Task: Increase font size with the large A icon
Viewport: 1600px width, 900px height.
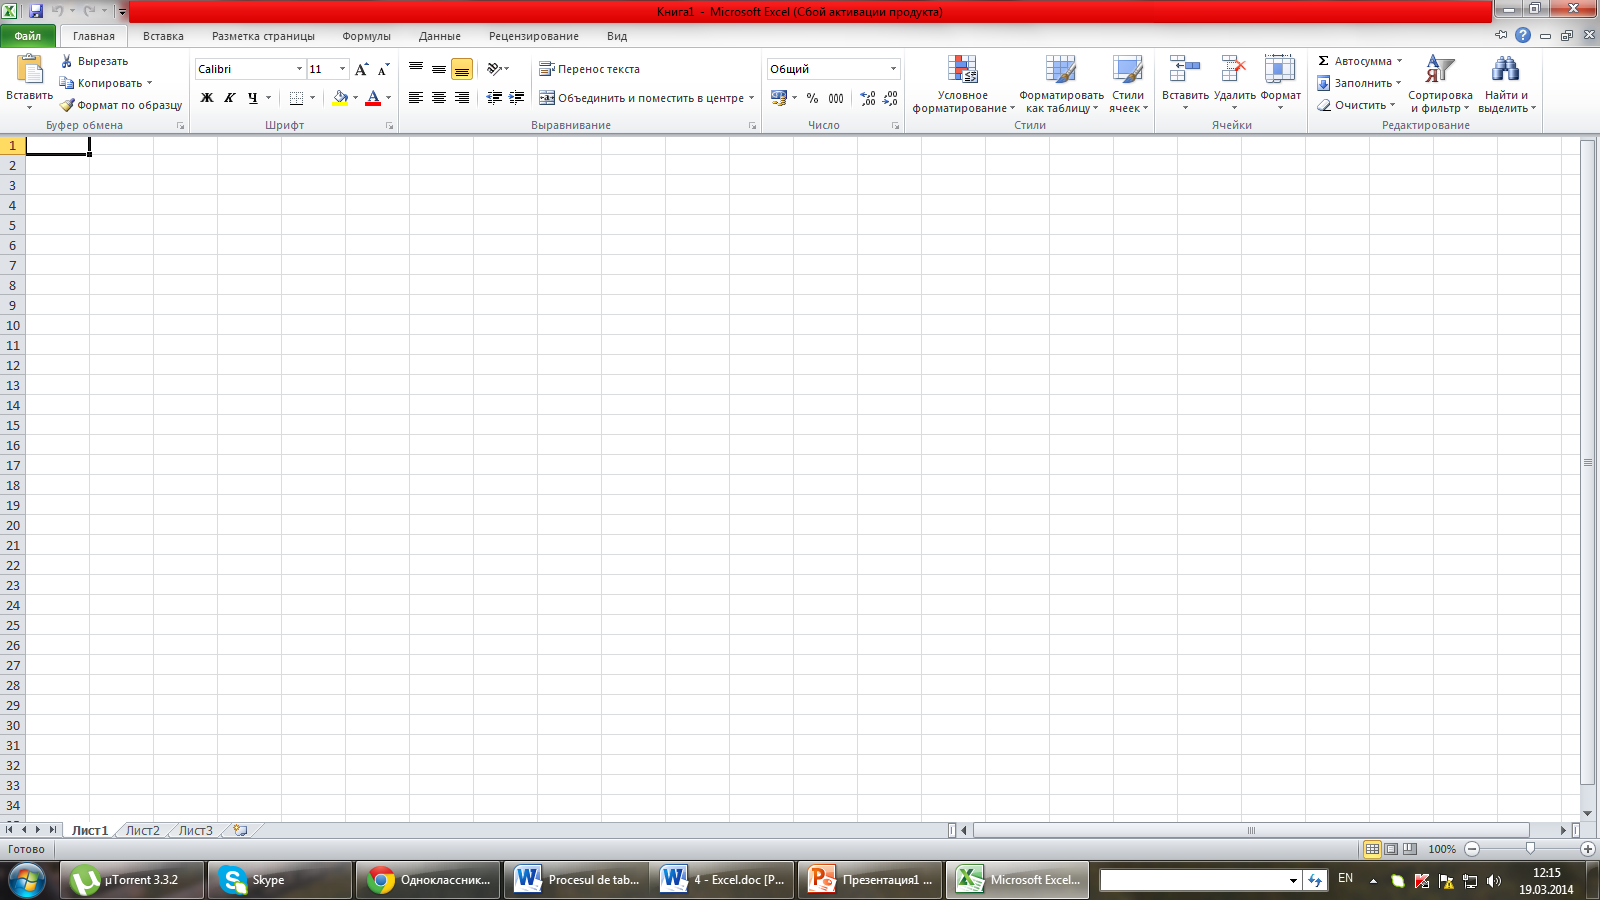Action: click(362, 69)
